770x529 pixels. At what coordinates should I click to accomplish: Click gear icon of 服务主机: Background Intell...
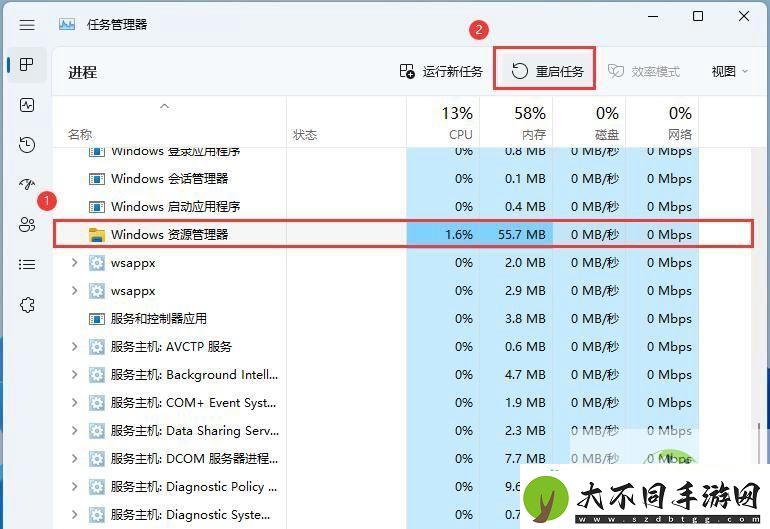[97, 375]
